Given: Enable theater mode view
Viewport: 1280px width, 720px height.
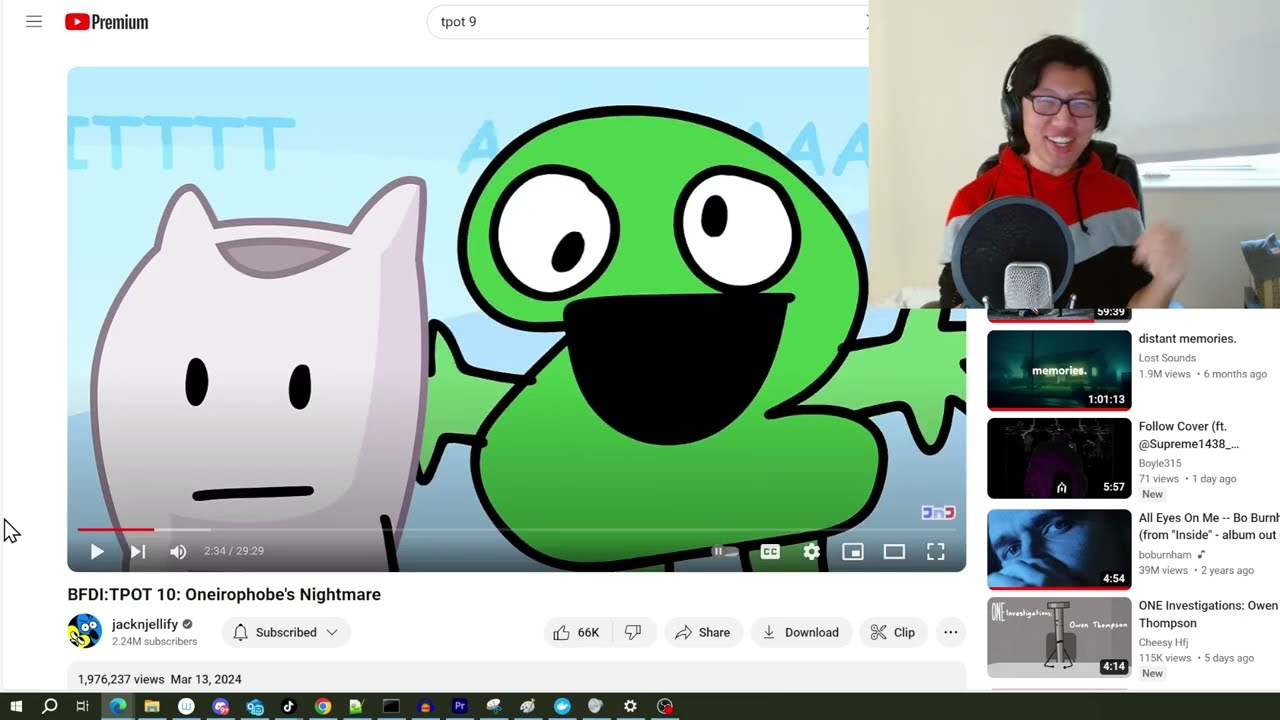Looking at the screenshot, I should (x=894, y=551).
